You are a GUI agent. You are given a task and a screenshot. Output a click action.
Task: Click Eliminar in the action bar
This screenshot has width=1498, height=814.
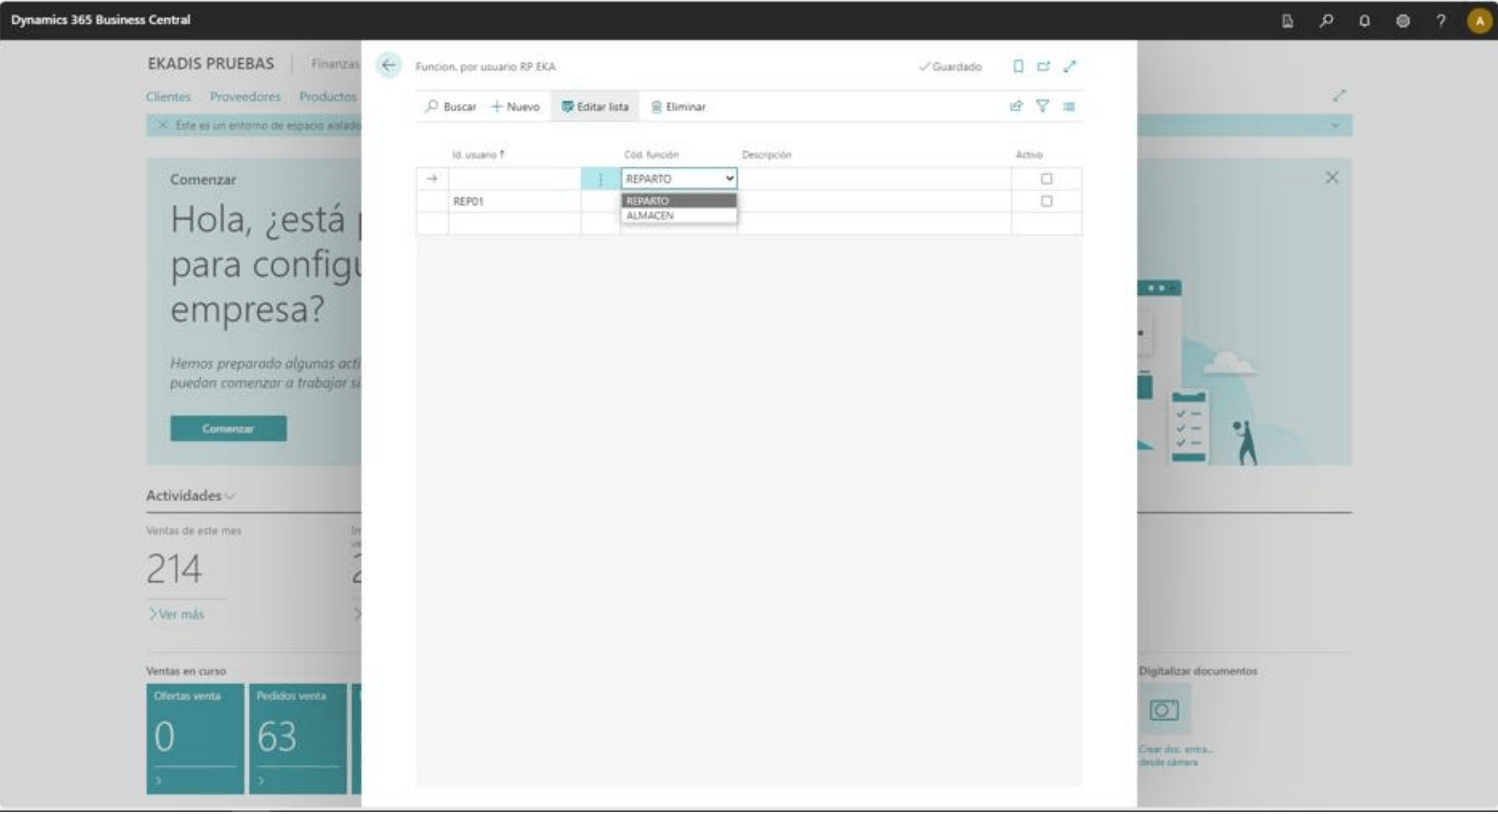[678, 107]
